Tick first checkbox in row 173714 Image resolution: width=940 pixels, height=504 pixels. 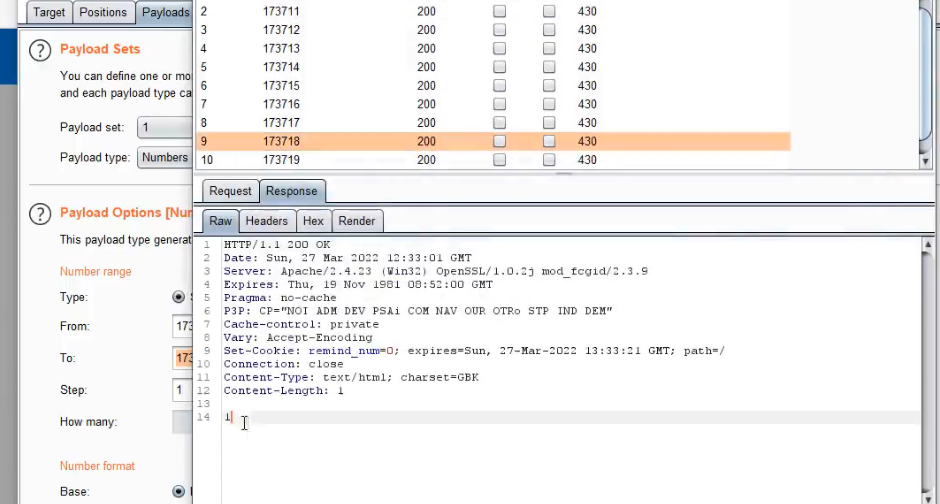click(499, 67)
